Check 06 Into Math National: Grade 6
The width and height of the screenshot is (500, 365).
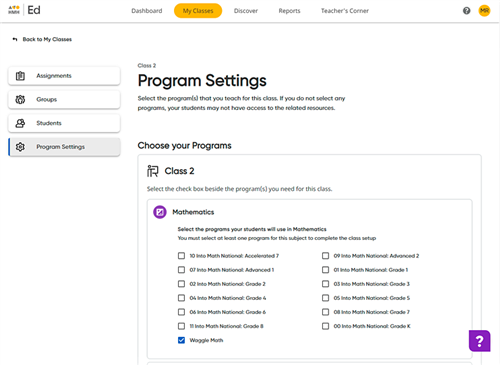[181, 312]
